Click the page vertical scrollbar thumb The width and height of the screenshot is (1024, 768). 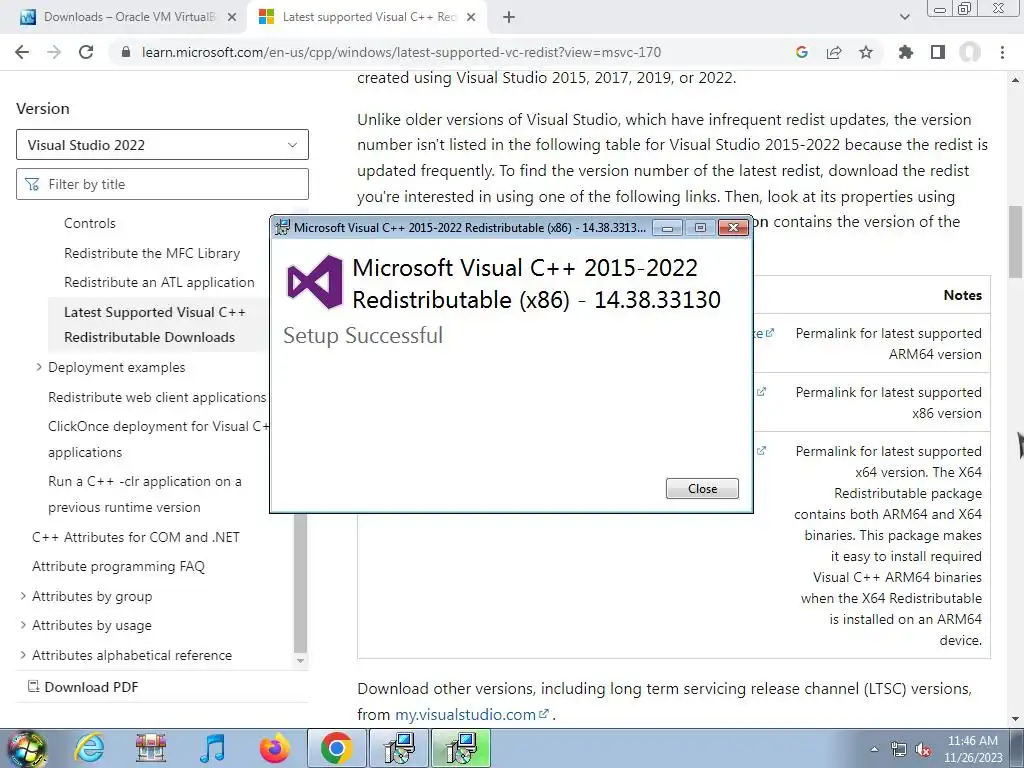click(x=1016, y=242)
